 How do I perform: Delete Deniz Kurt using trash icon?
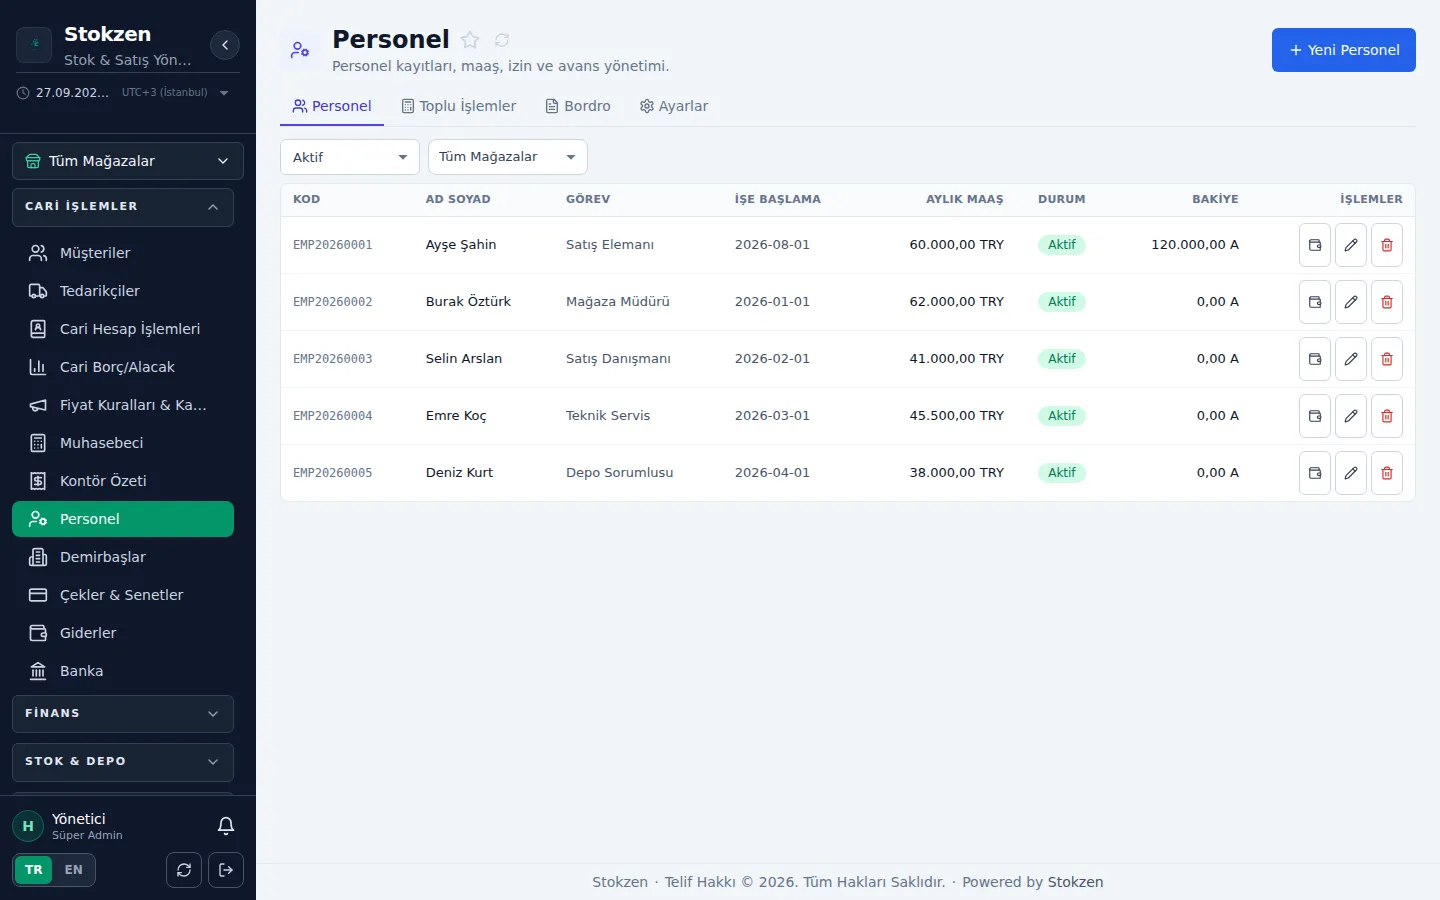coord(1387,473)
